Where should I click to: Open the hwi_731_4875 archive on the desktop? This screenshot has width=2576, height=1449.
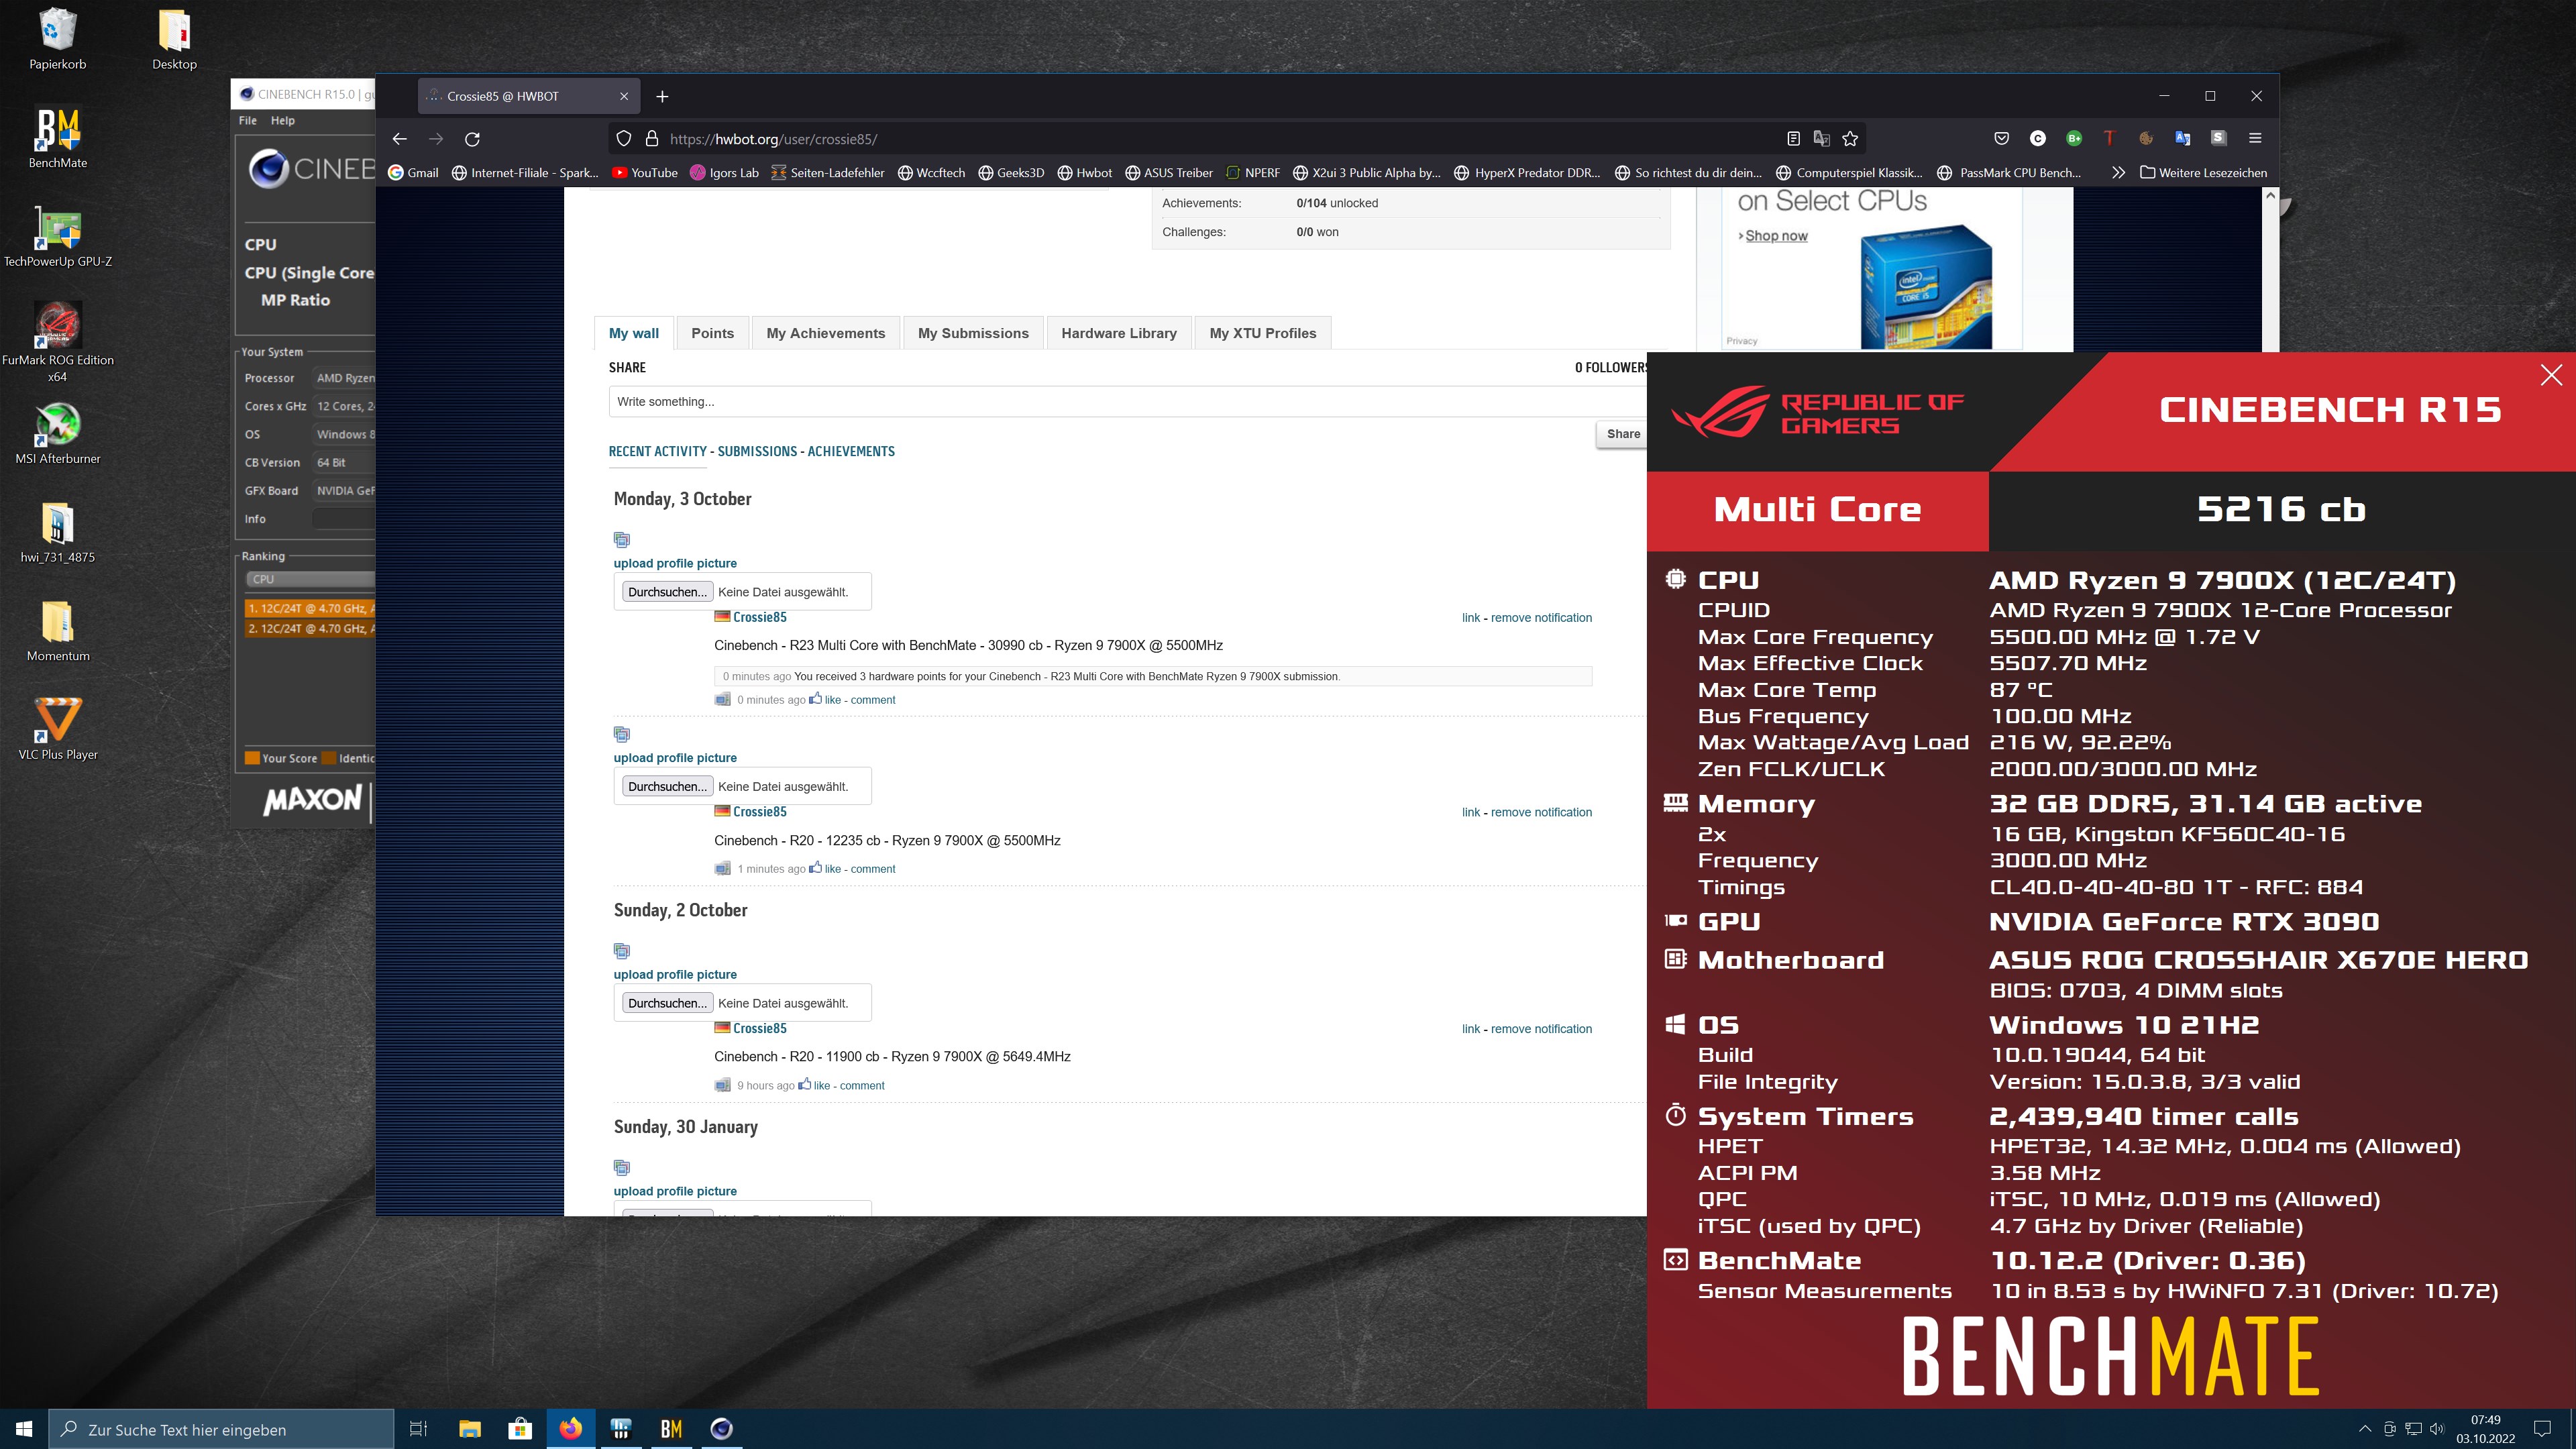(58, 532)
